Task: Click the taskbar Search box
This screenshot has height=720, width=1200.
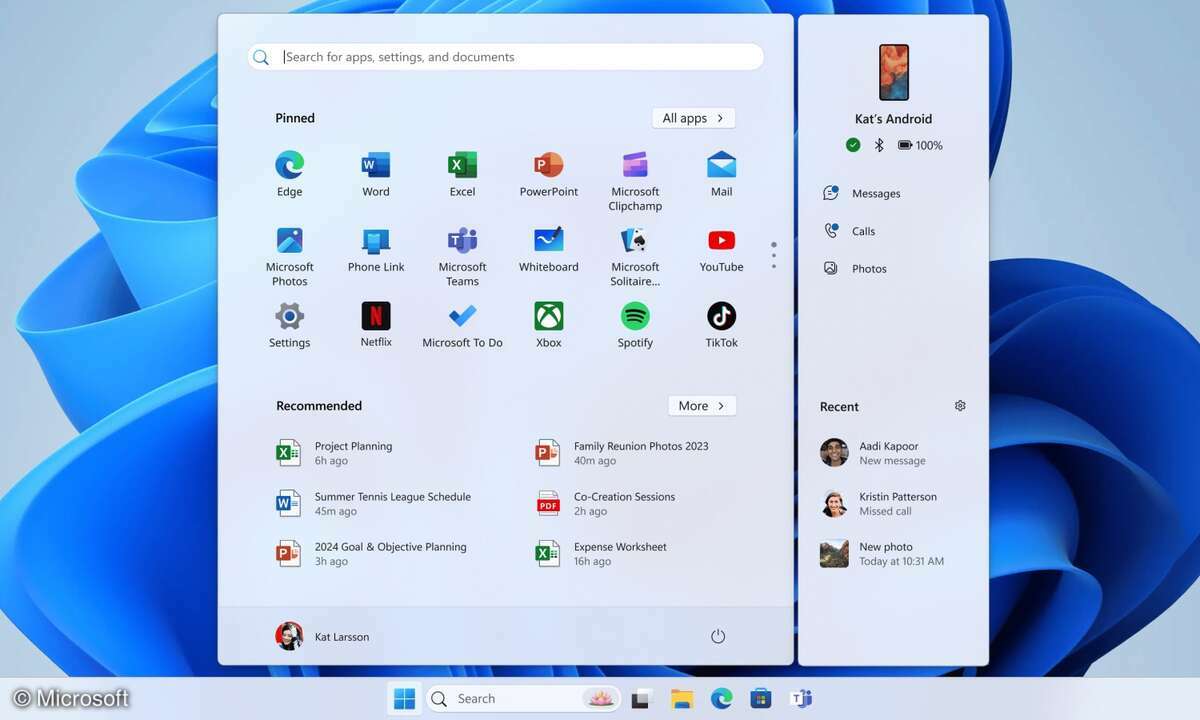Action: [524, 699]
